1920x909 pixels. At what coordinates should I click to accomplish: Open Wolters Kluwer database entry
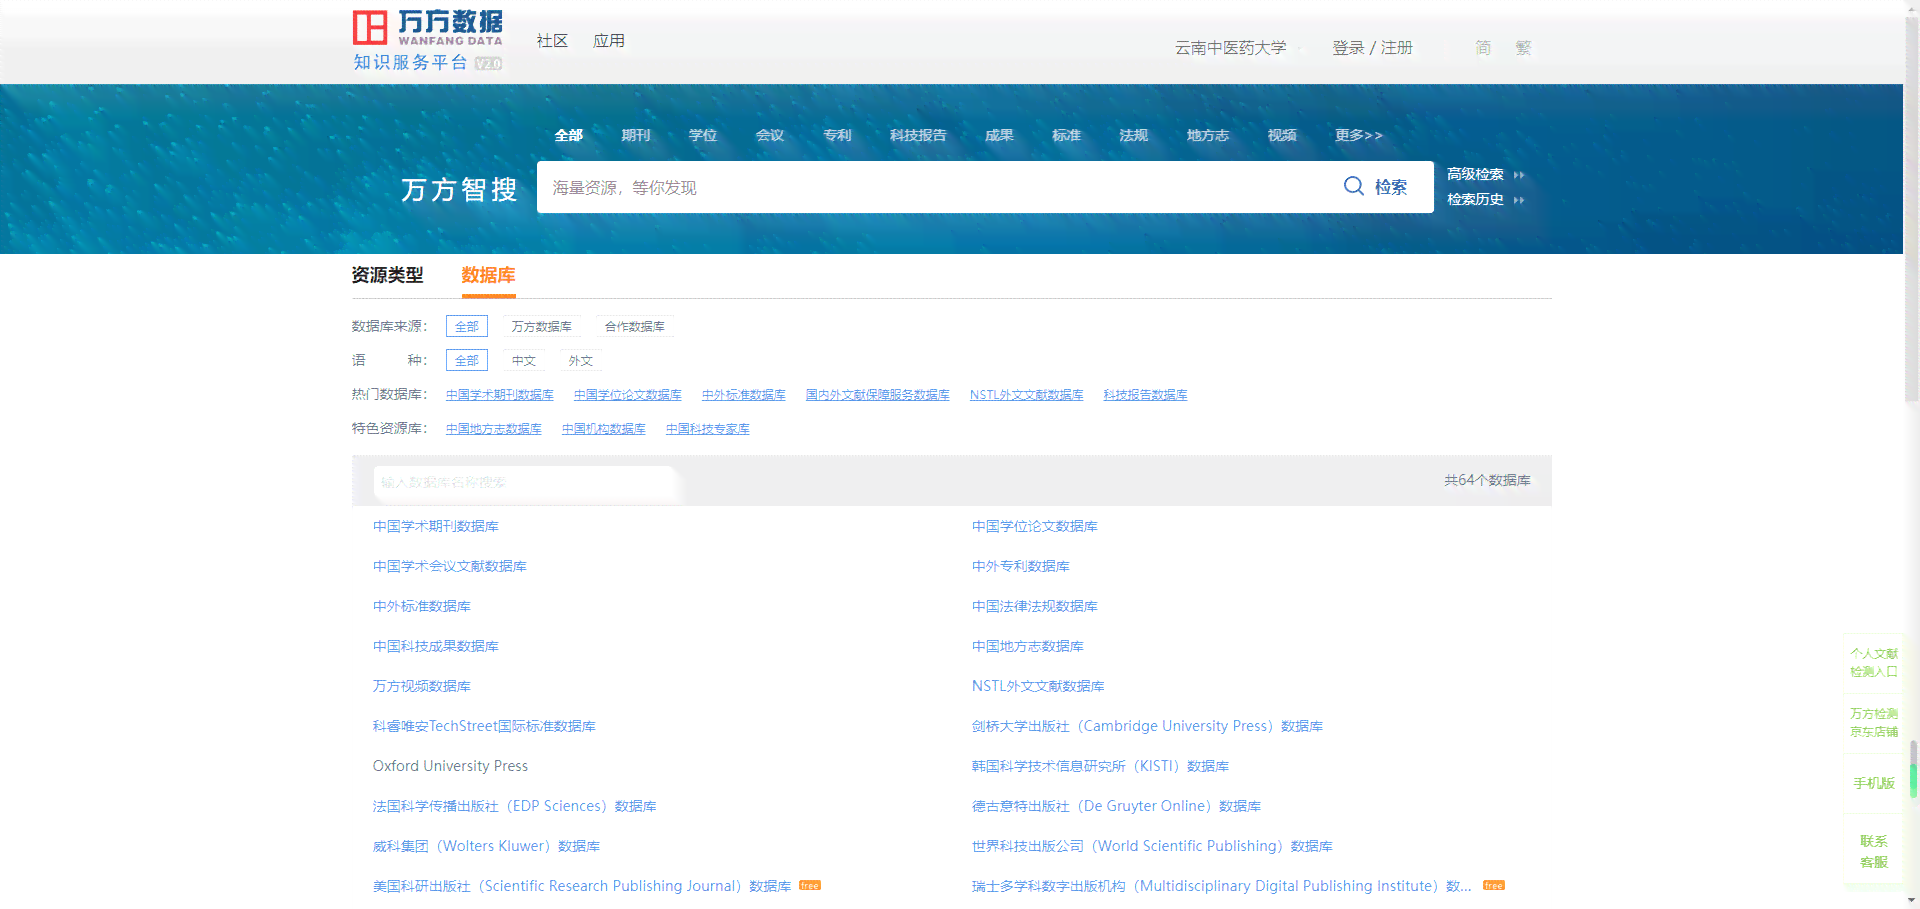(486, 846)
